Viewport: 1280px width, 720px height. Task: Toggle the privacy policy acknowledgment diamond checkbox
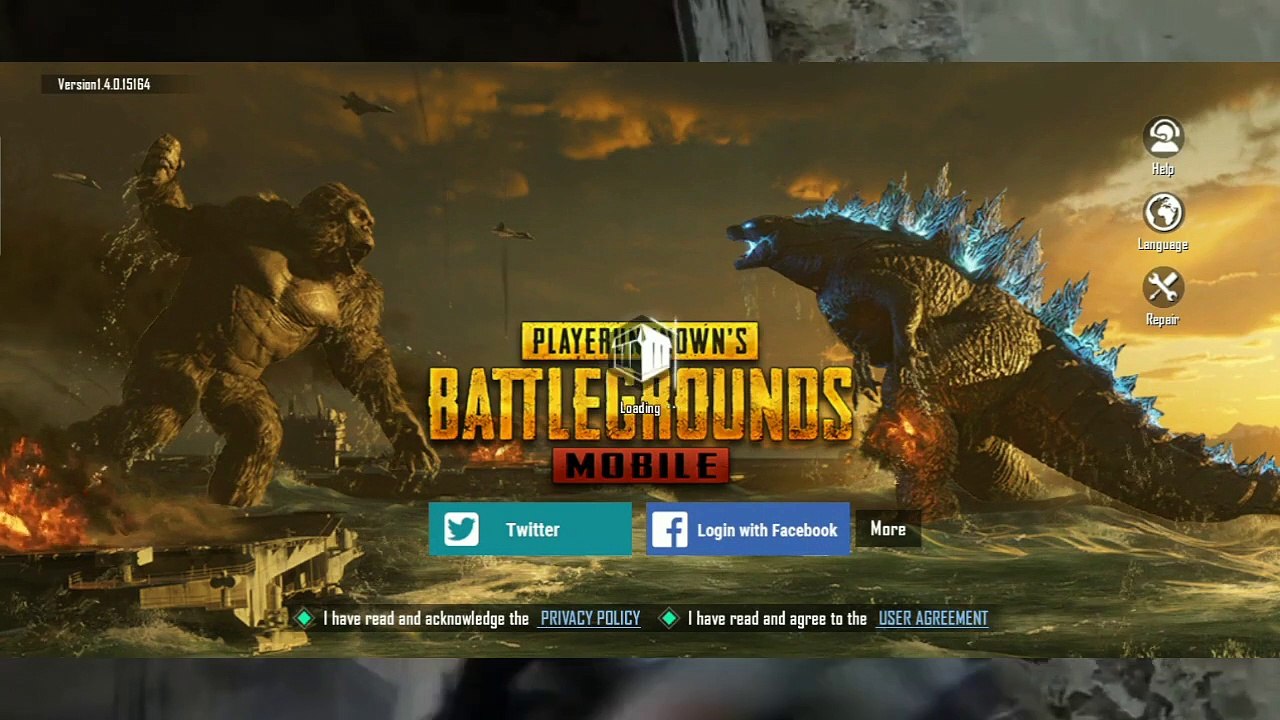tap(304, 618)
